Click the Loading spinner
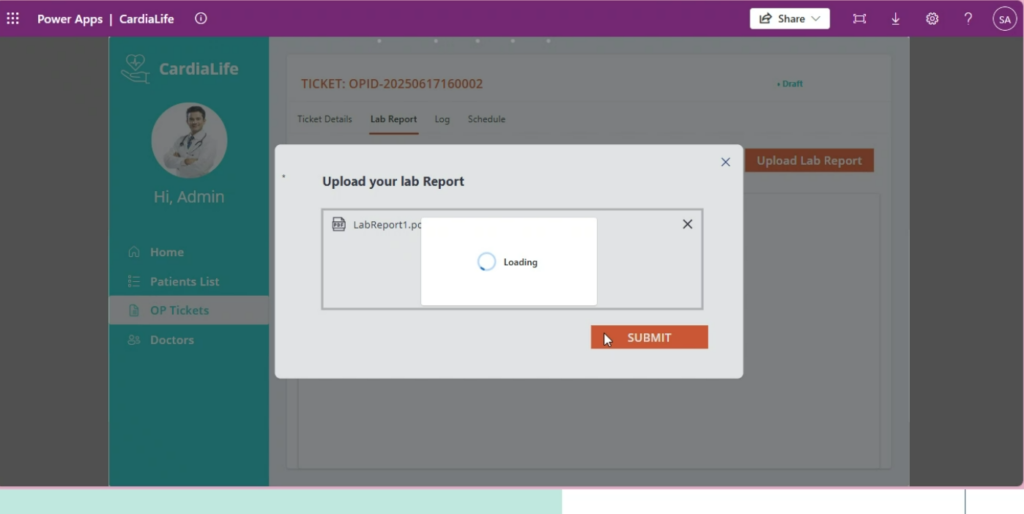 pos(487,262)
